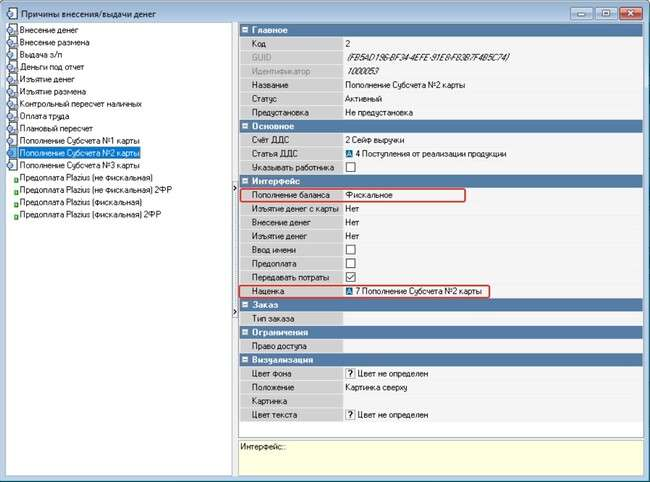Click the Статус value Активный
Image resolution: width=650 pixels, height=482 pixels.
[x=364, y=99]
